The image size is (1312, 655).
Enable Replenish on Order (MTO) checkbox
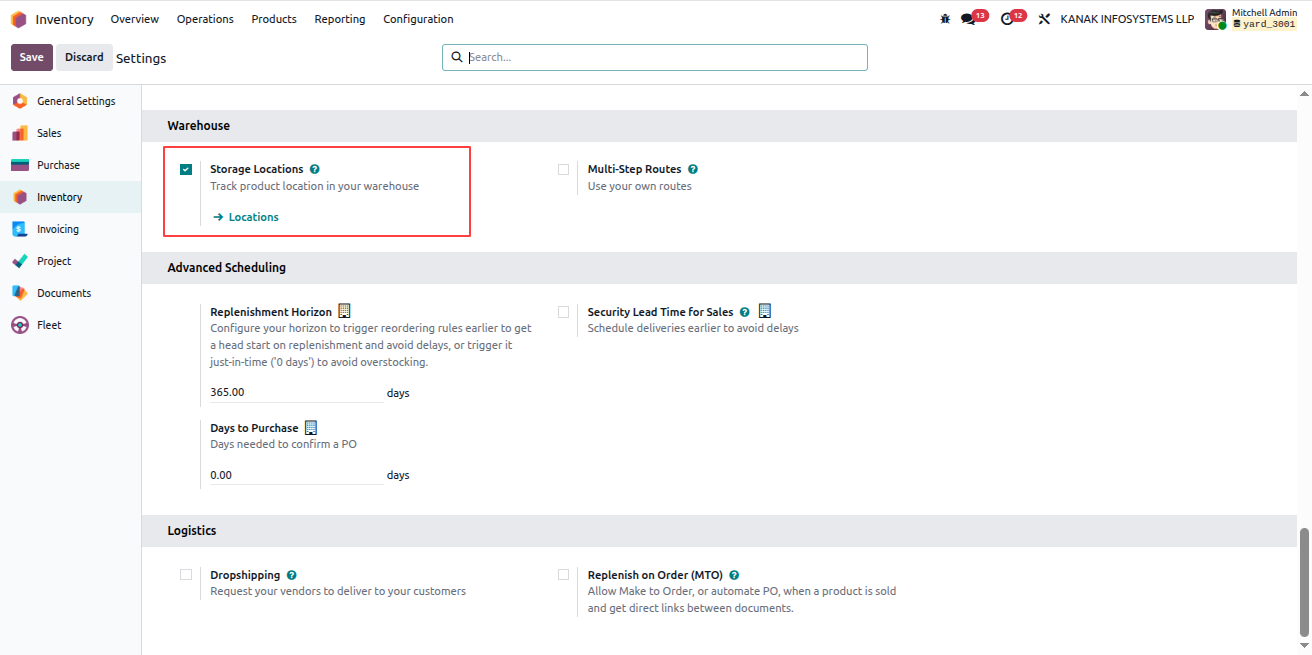pos(564,575)
